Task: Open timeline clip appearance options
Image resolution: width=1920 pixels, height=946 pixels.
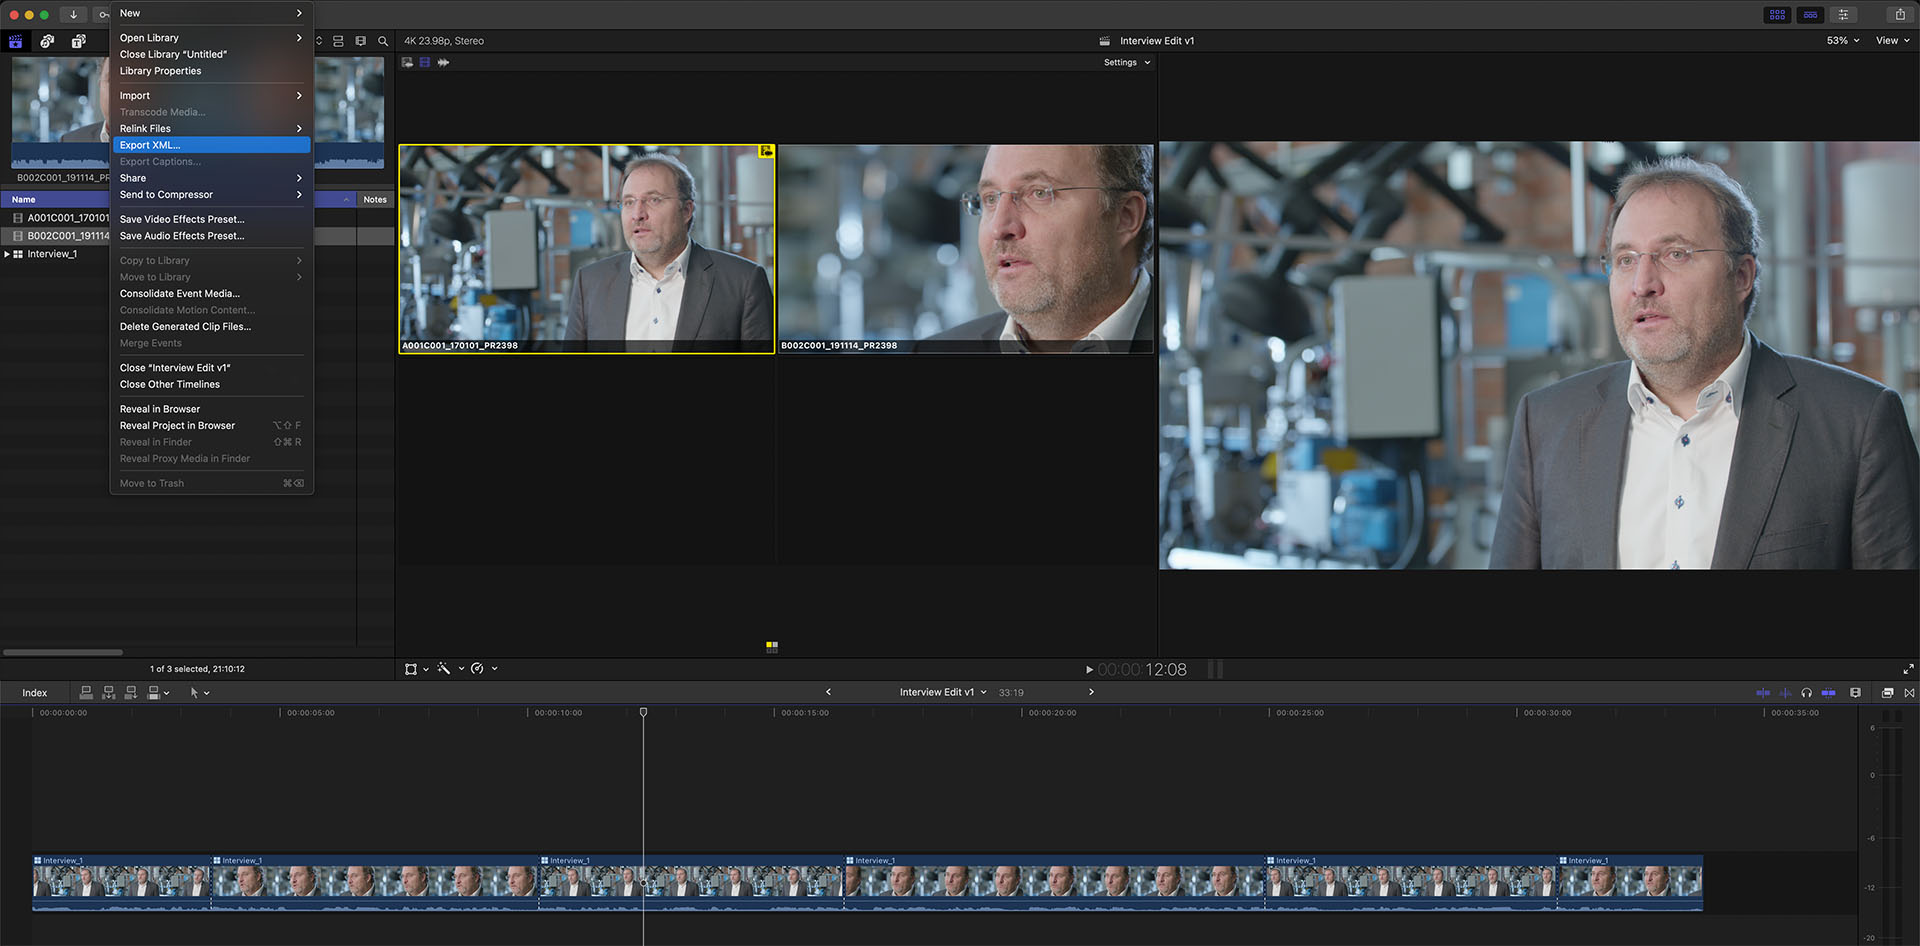Action: 1855,692
